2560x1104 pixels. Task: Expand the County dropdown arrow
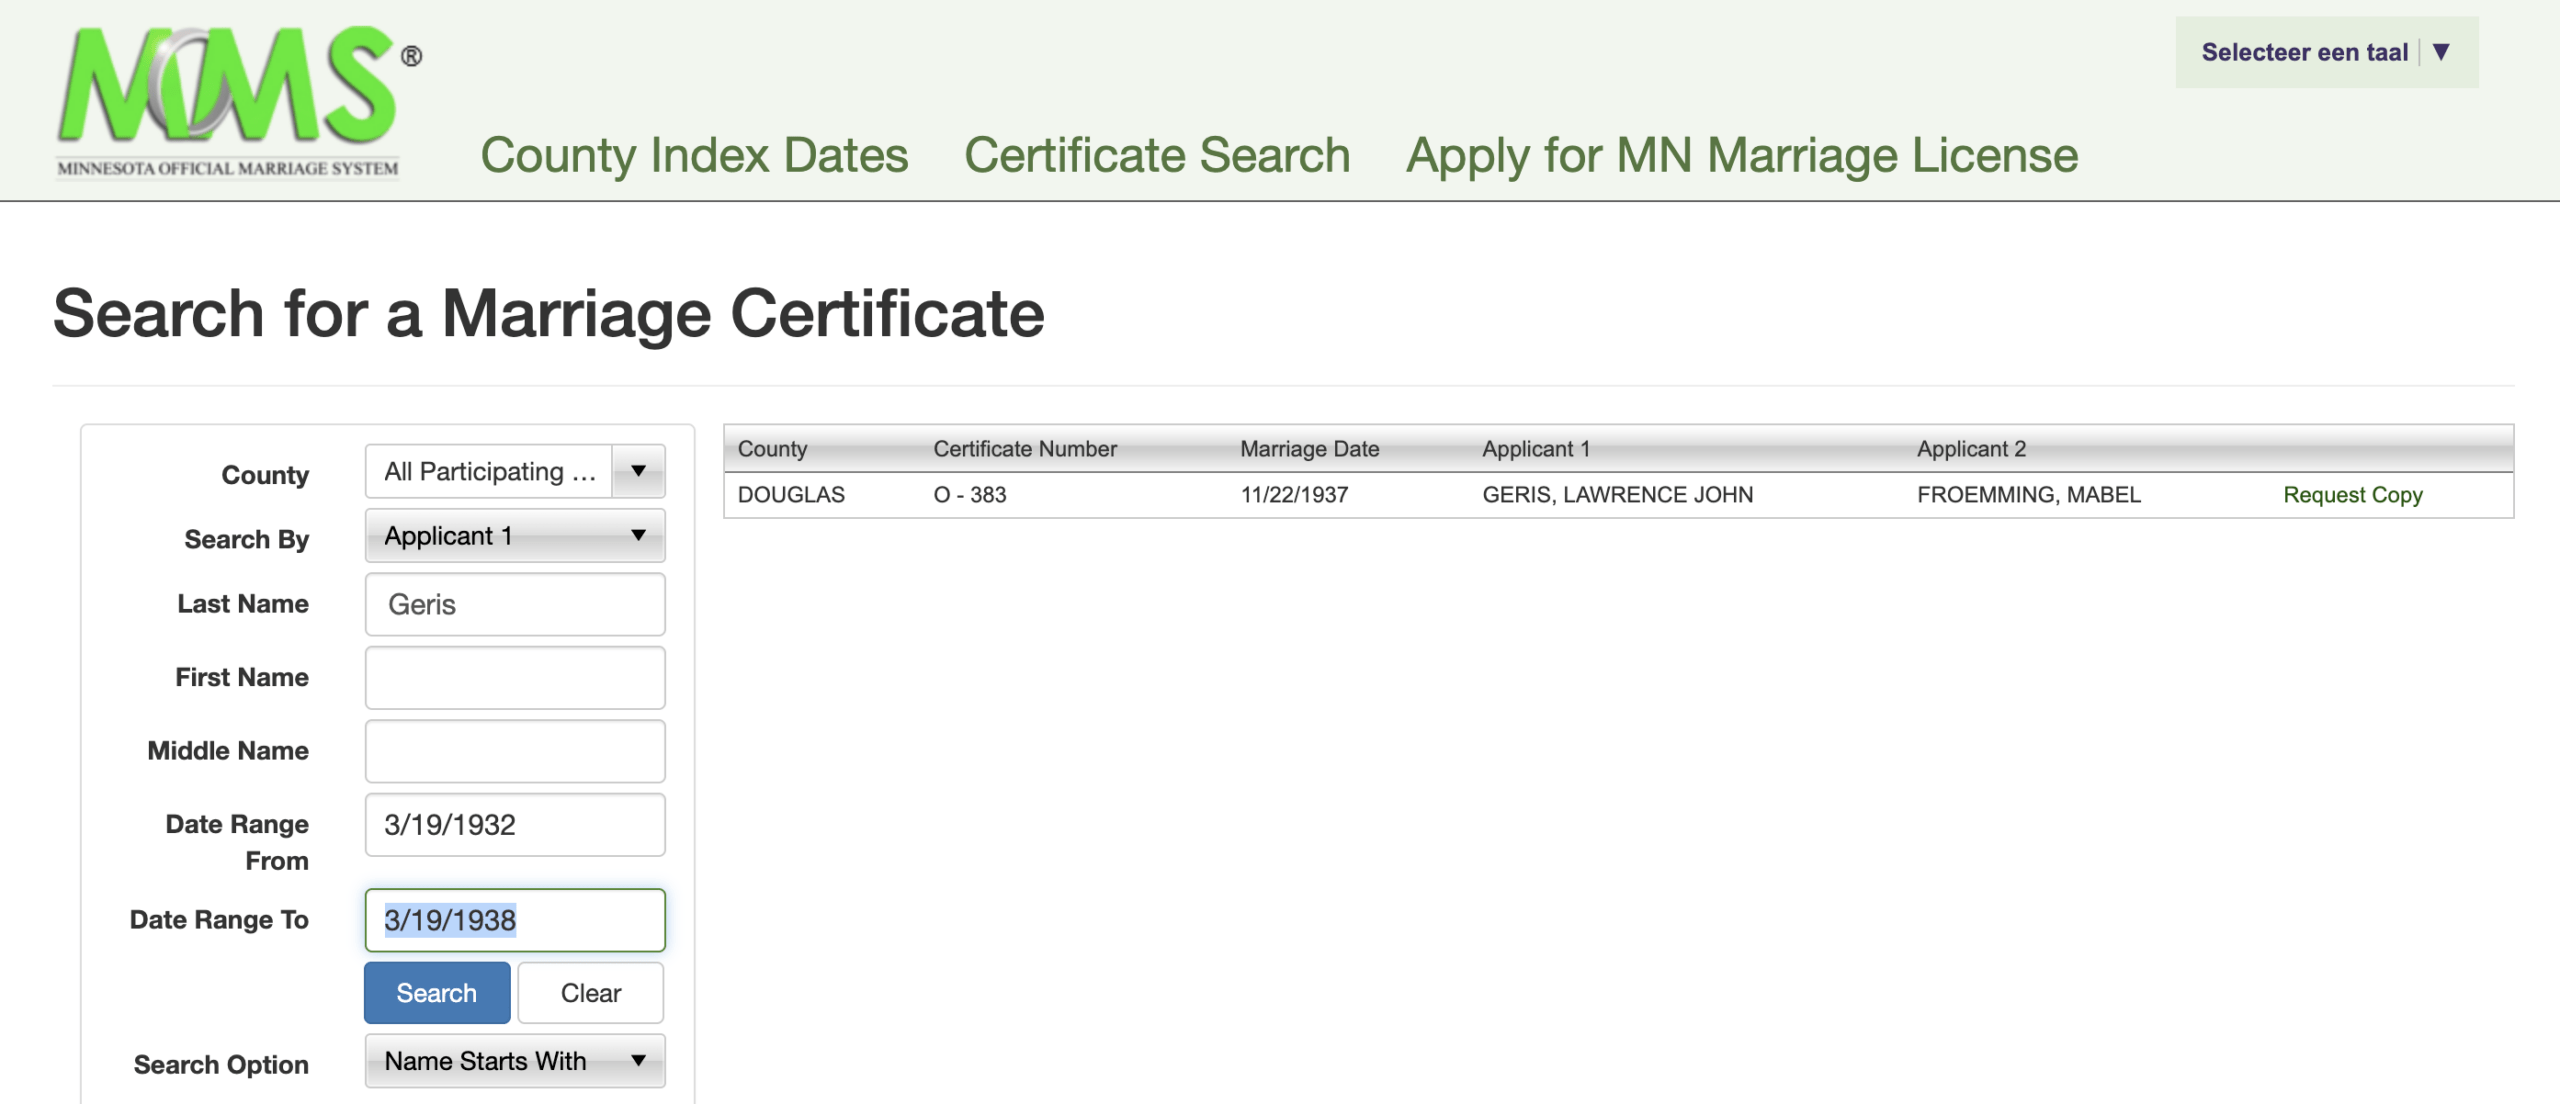tap(638, 471)
